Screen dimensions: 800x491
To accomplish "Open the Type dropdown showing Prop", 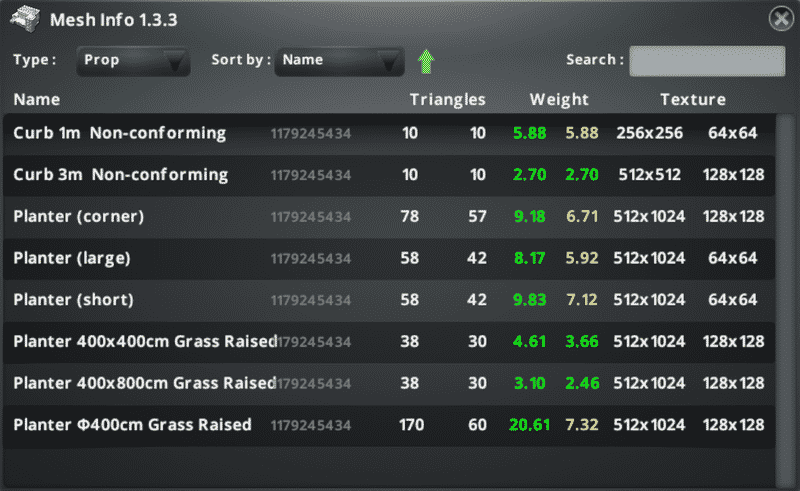I will 133,60.
